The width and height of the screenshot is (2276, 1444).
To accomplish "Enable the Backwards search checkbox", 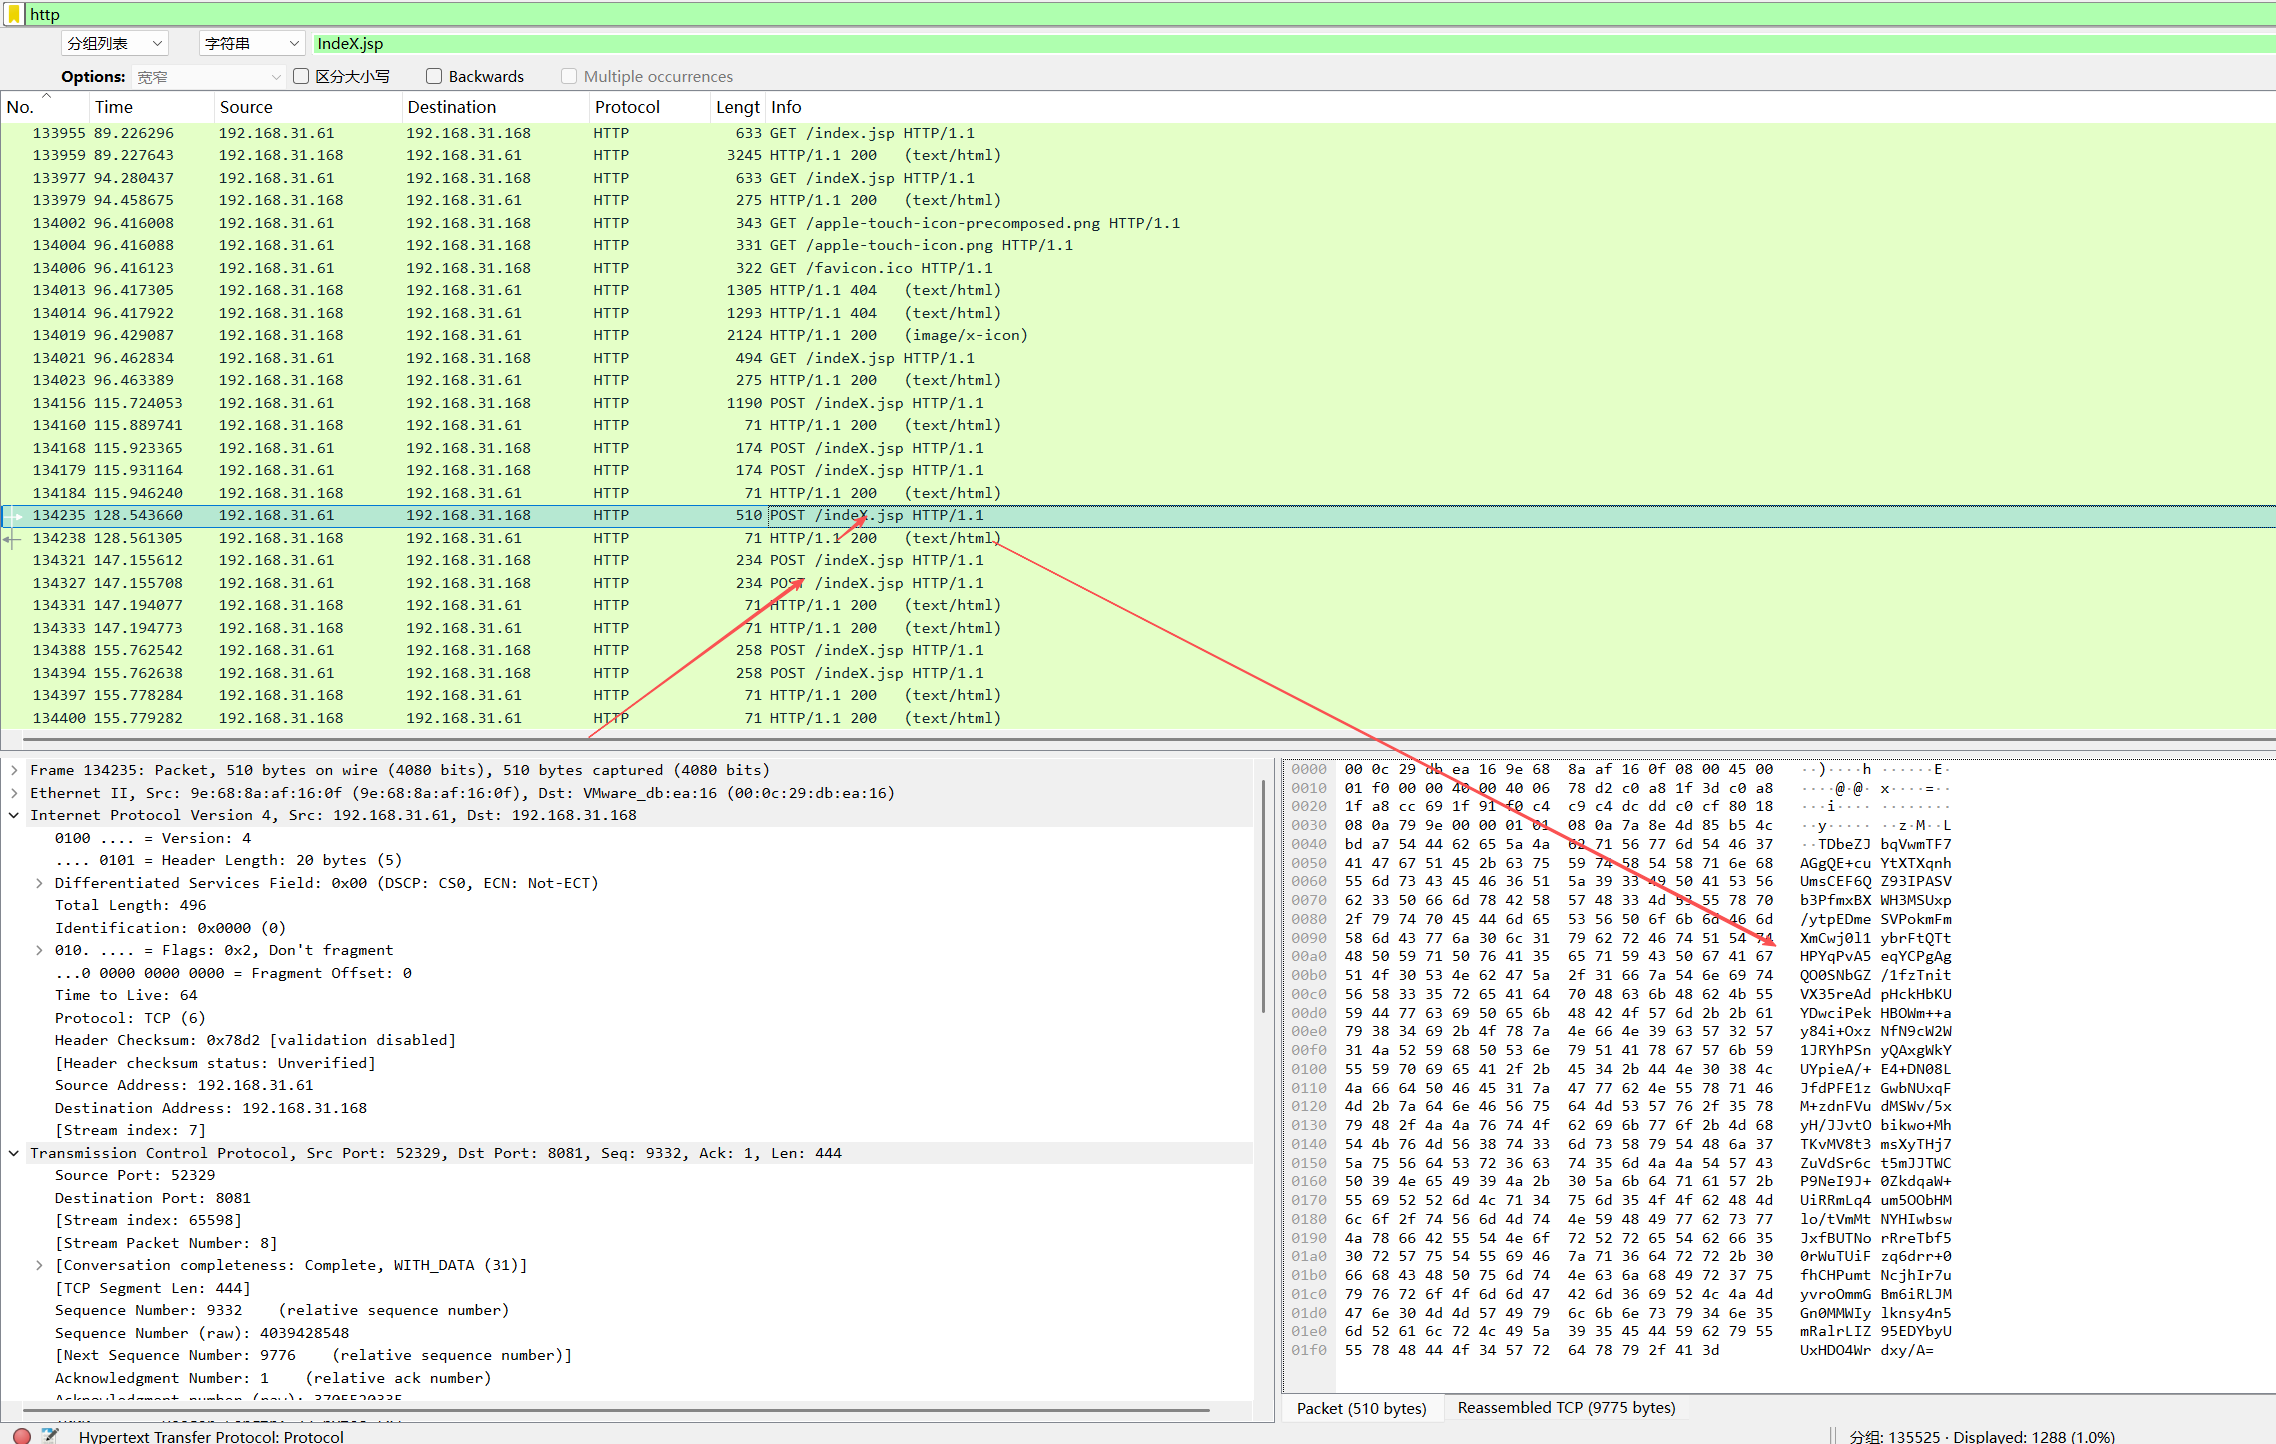I will pyautogui.click(x=434, y=76).
